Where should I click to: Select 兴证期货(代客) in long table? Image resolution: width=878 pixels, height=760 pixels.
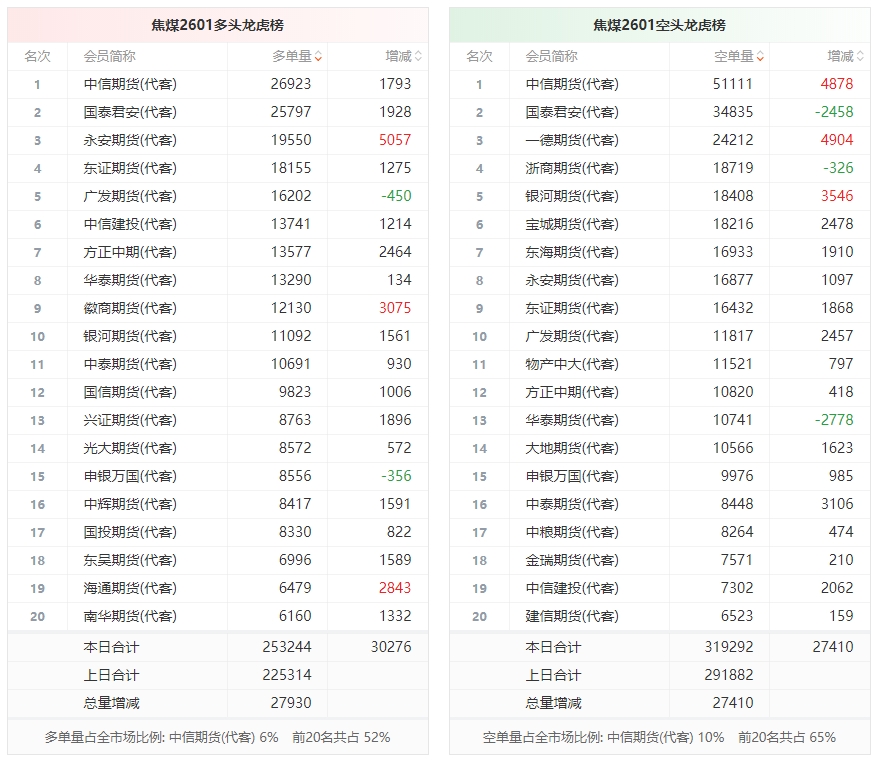click(130, 420)
